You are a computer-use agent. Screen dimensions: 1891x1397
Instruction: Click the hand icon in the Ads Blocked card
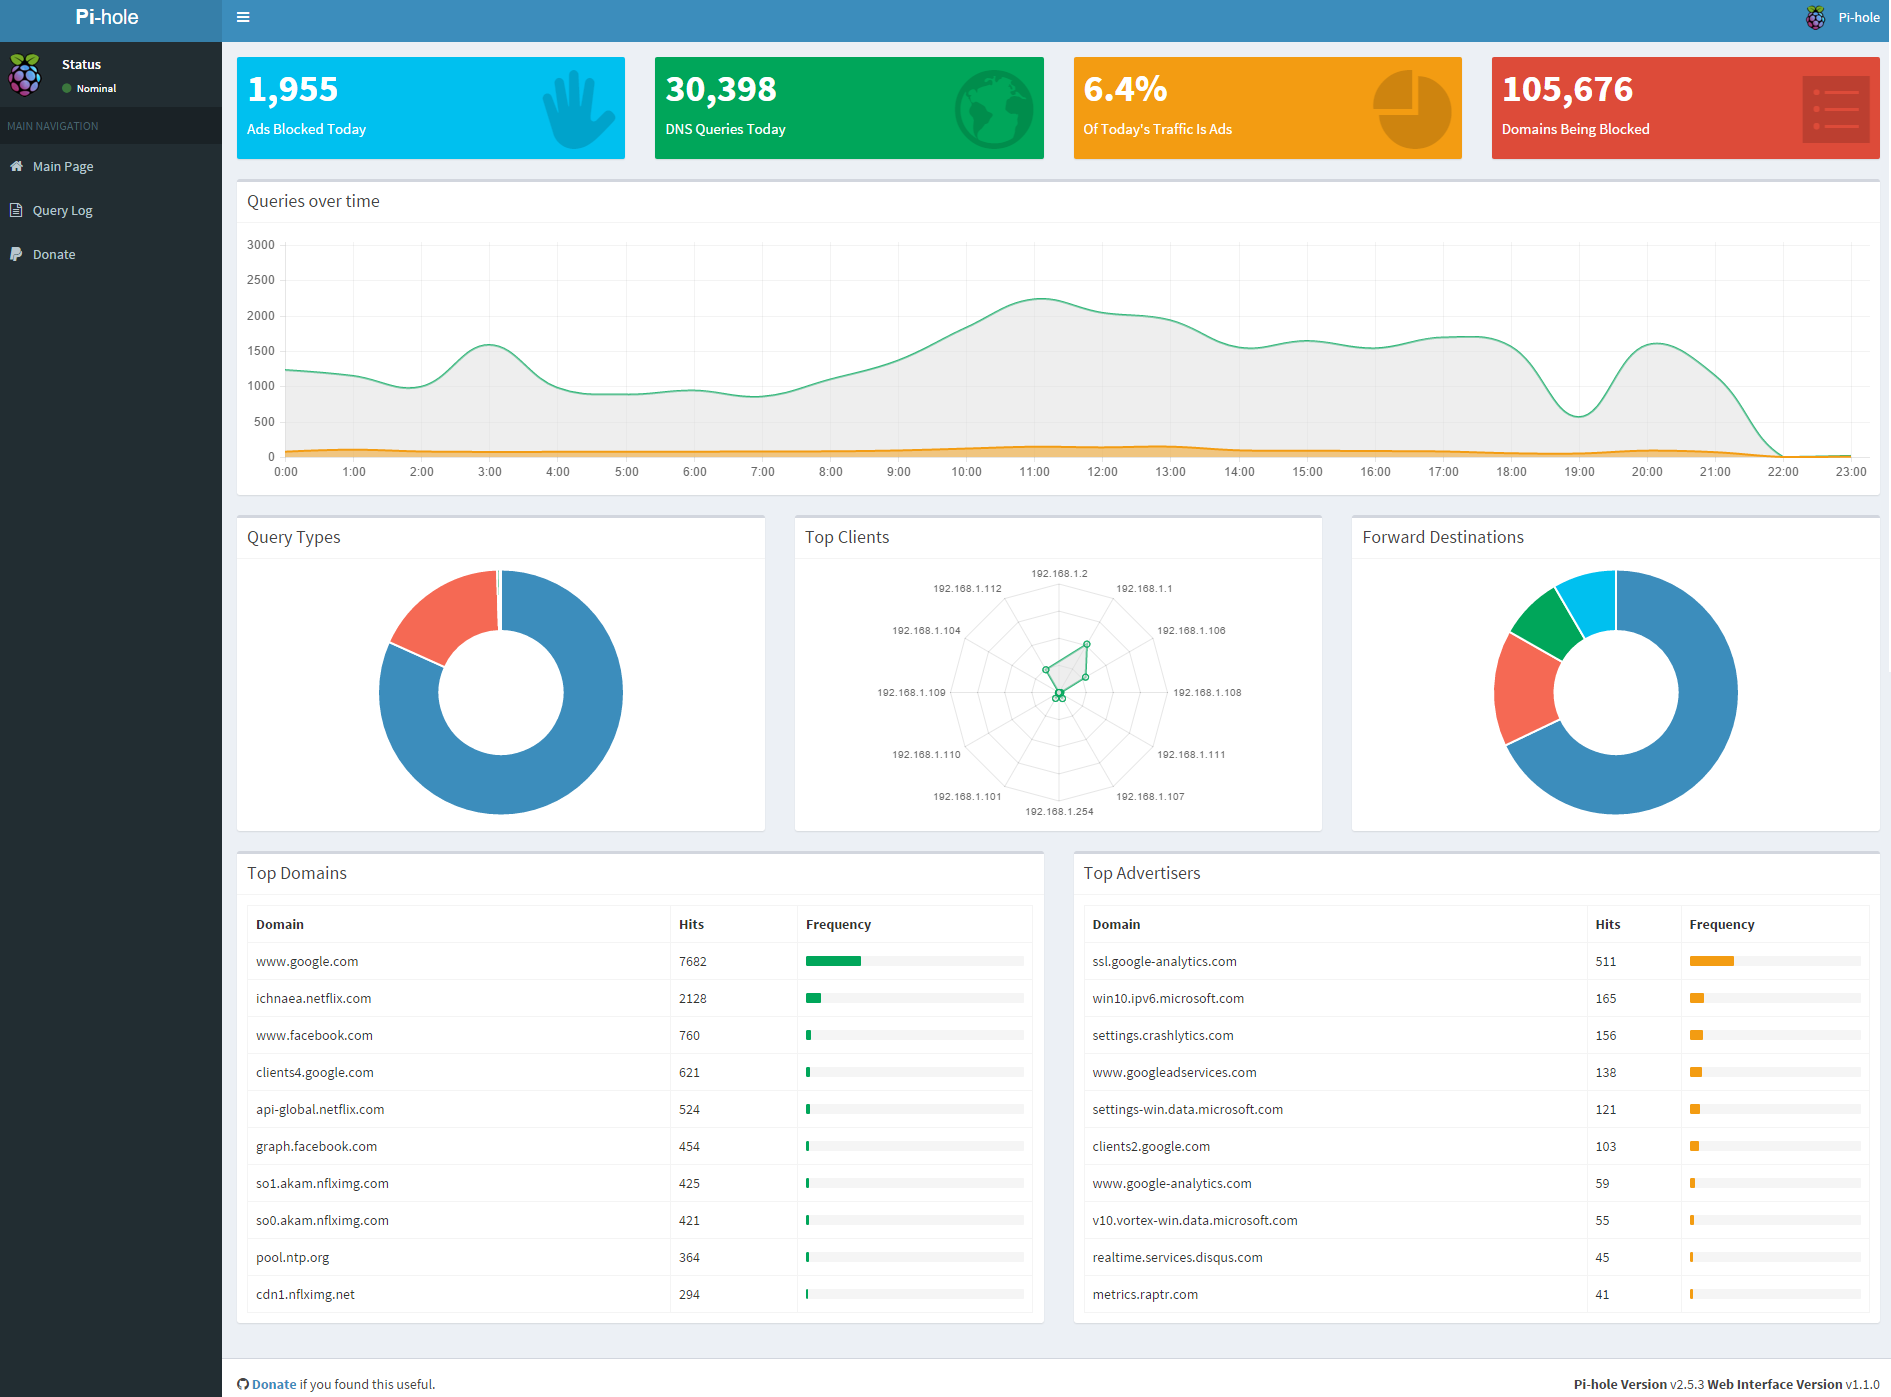tap(577, 109)
